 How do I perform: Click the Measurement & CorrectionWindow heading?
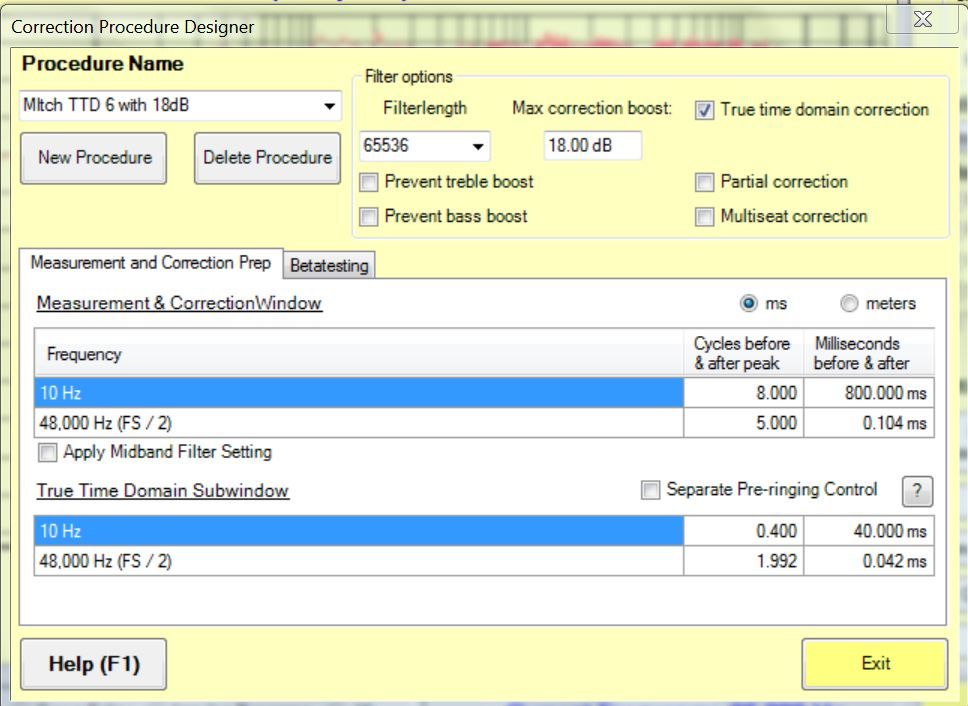(179, 304)
